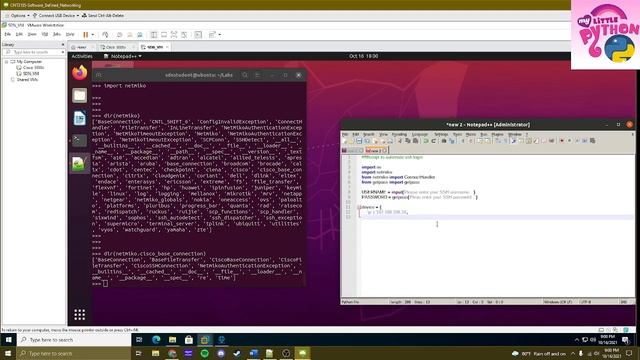Viewport: 640px width, 360px height.
Task: Click Activities in Ubuntu top bar
Action: coord(82,56)
